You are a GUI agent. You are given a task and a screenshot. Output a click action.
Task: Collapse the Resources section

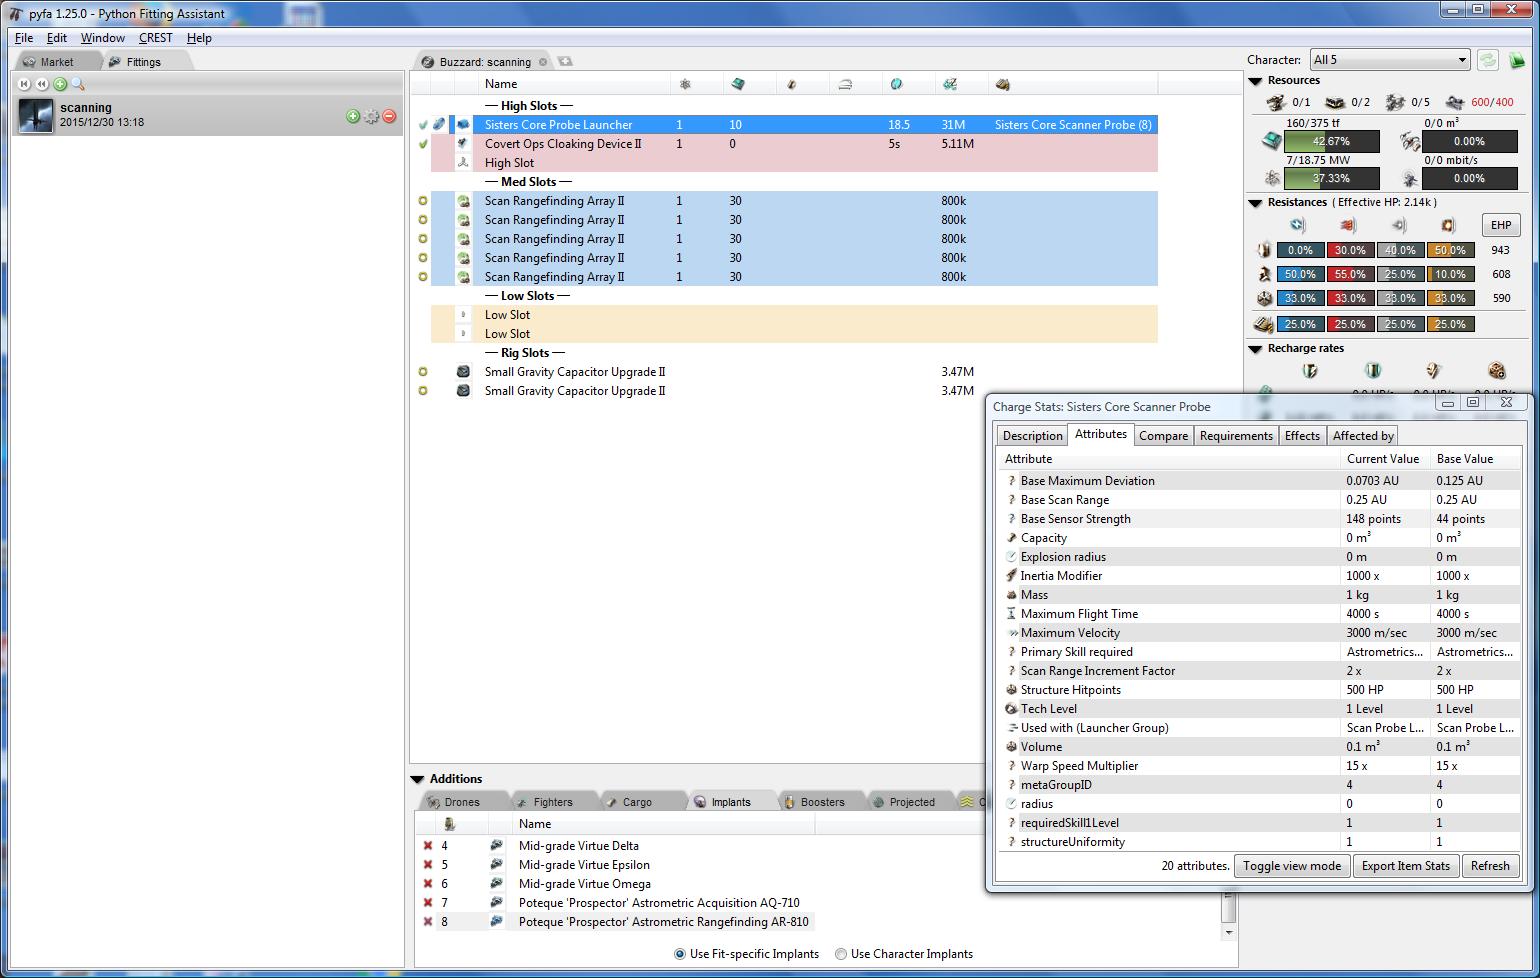click(1256, 81)
